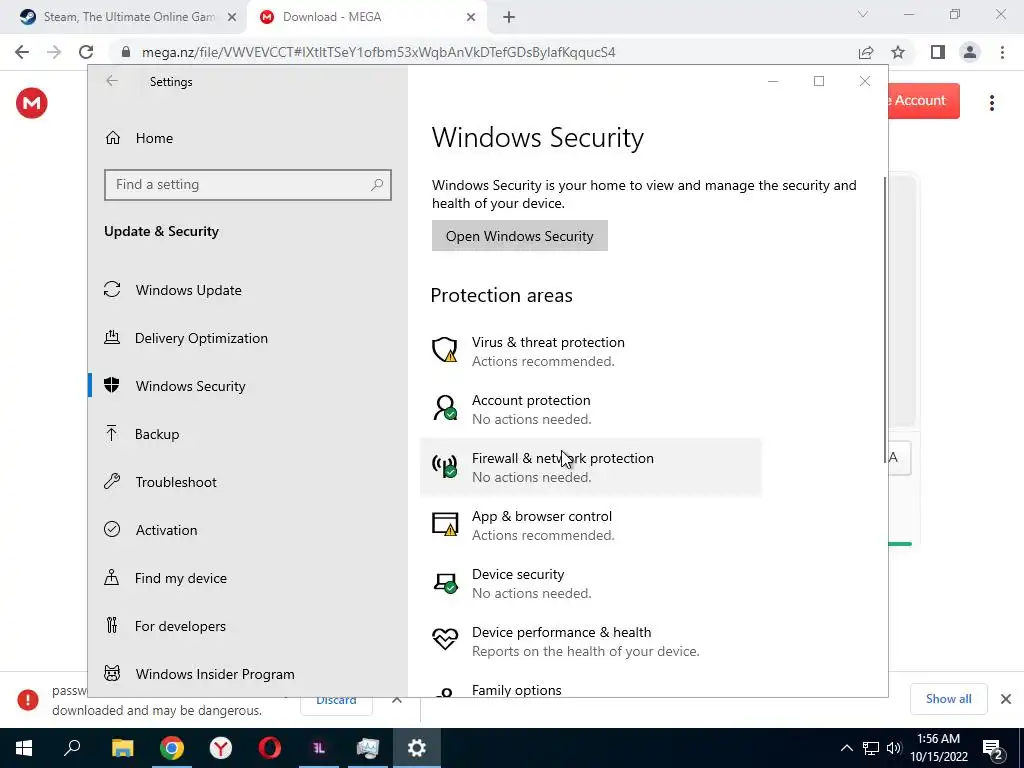The height and width of the screenshot is (768, 1024).
Task: Click Chrome icon in taskbar
Action: (172, 748)
